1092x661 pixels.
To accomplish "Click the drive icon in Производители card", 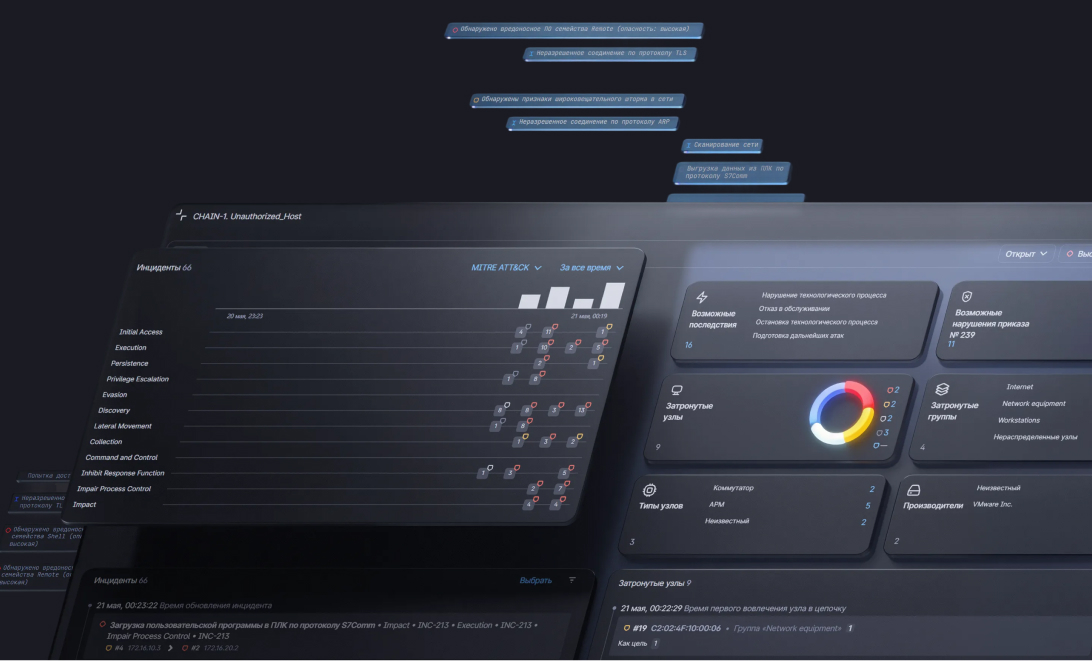I will pyautogui.click(x=914, y=490).
